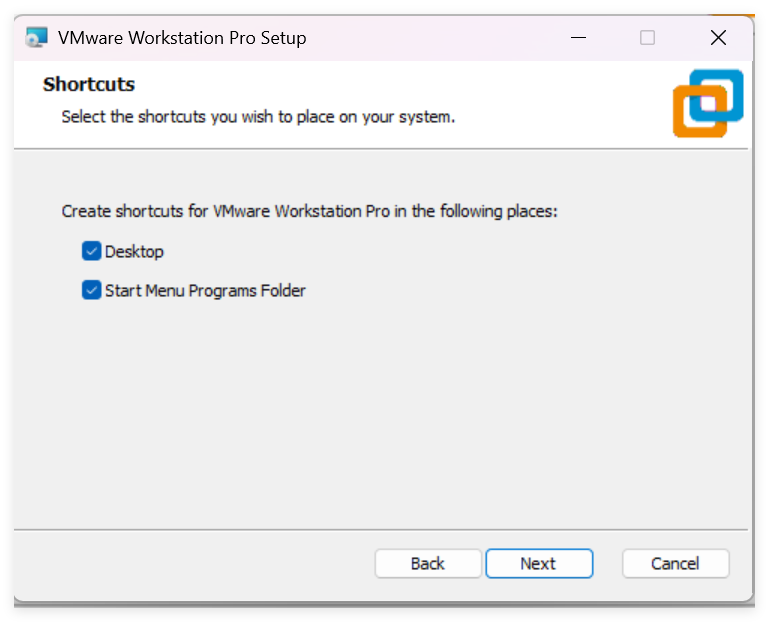Minimize the VMware Workstation Pro Setup window
Screen dimensions: 769x622
(x=579, y=38)
